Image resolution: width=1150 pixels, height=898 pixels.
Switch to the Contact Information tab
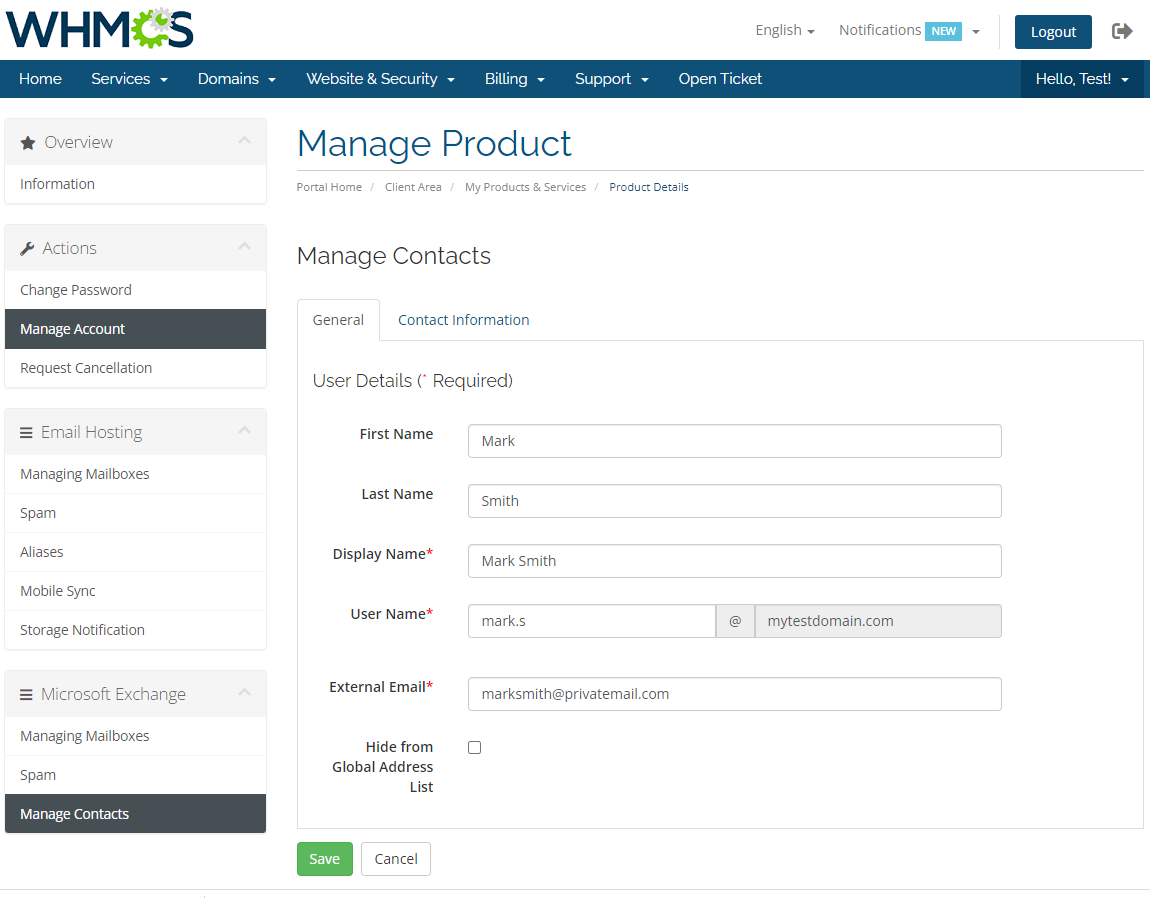point(464,320)
